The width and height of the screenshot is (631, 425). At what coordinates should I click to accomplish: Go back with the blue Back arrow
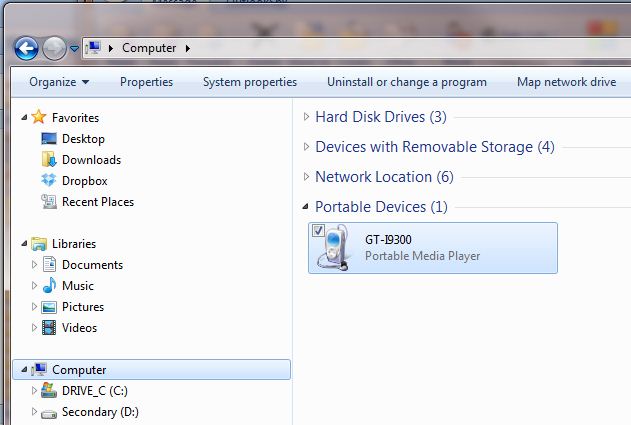tap(26, 49)
